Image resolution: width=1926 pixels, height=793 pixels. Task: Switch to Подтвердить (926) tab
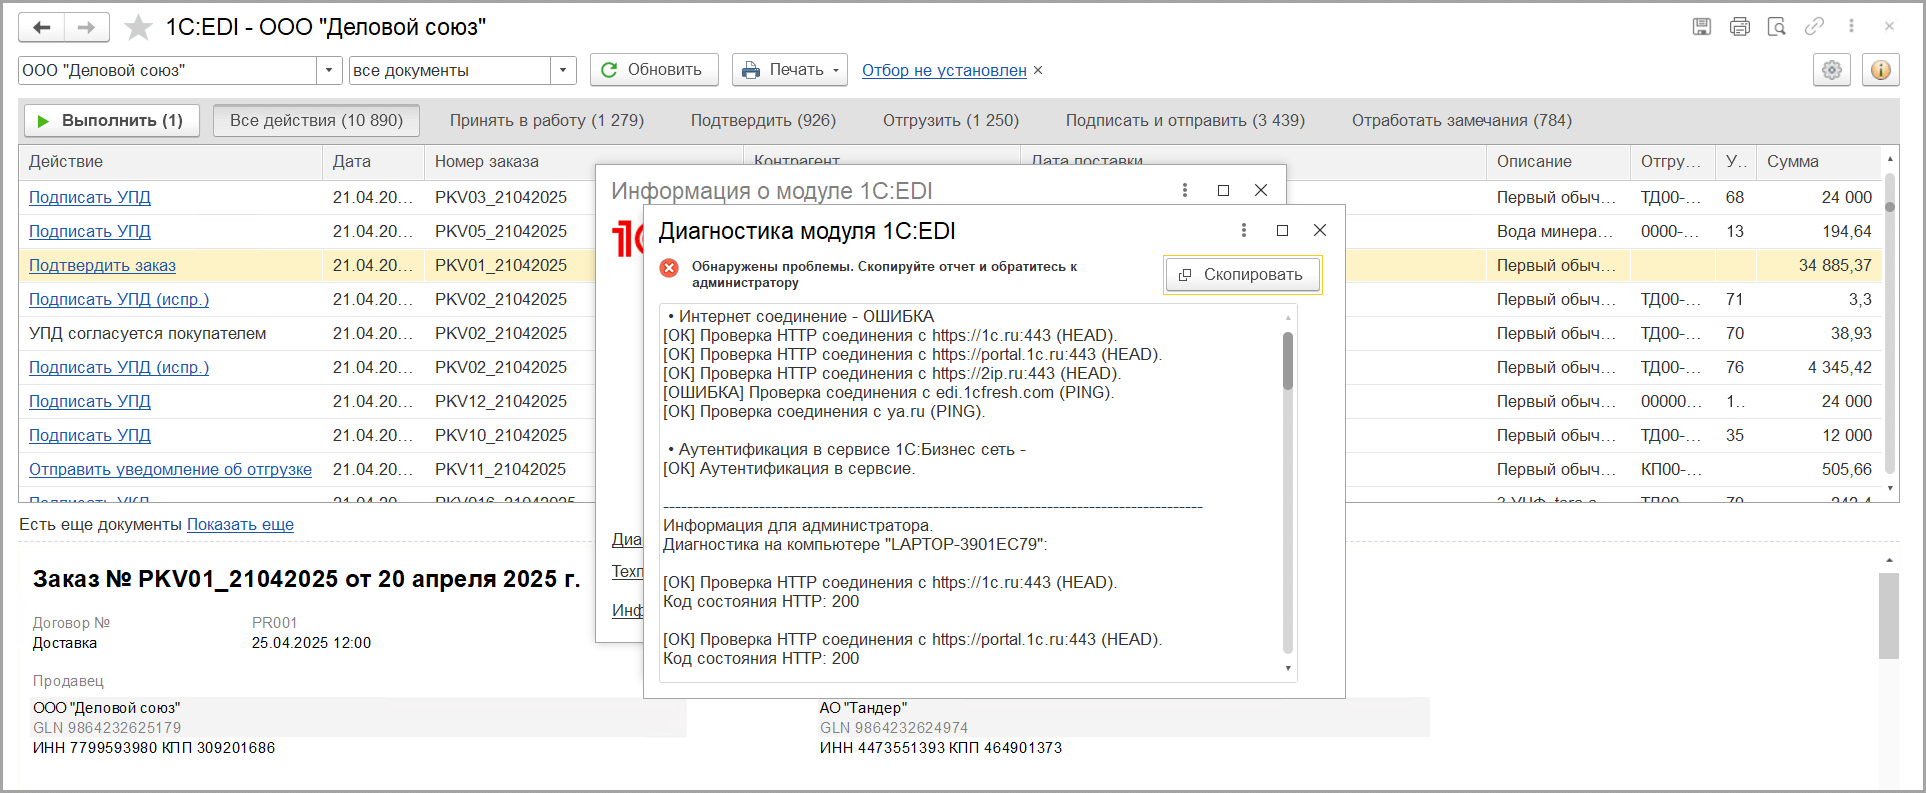coord(763,120)
